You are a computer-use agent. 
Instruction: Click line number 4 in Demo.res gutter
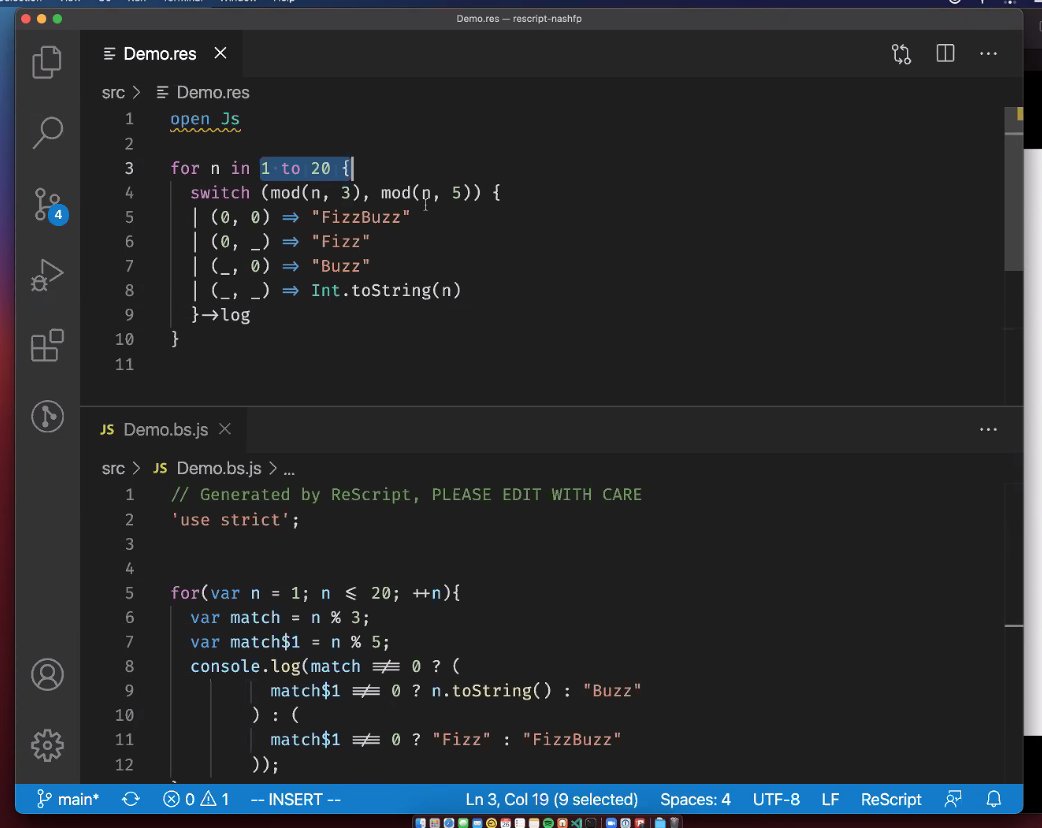tap(129, 193)
